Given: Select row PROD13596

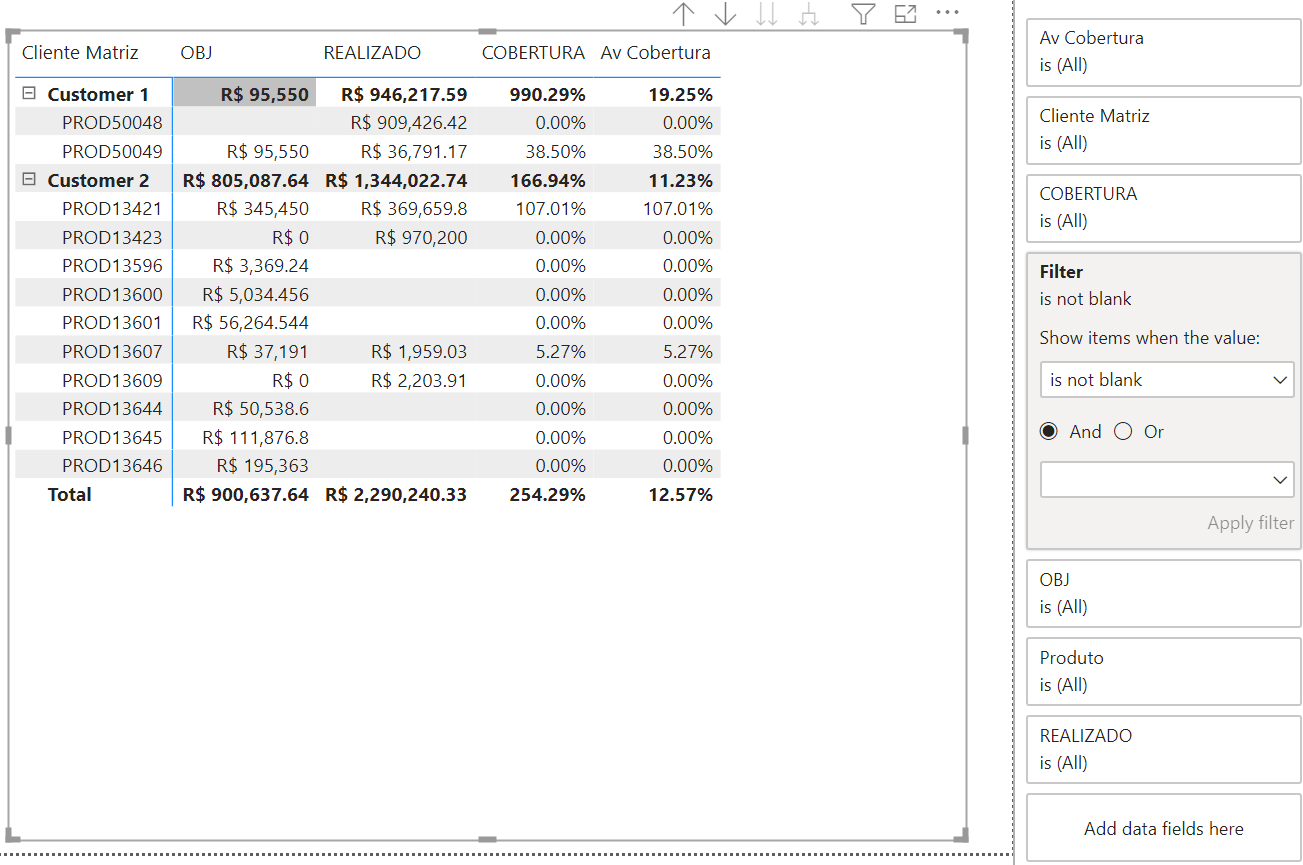Looking at the screenshot, I should tap(368, 266).
